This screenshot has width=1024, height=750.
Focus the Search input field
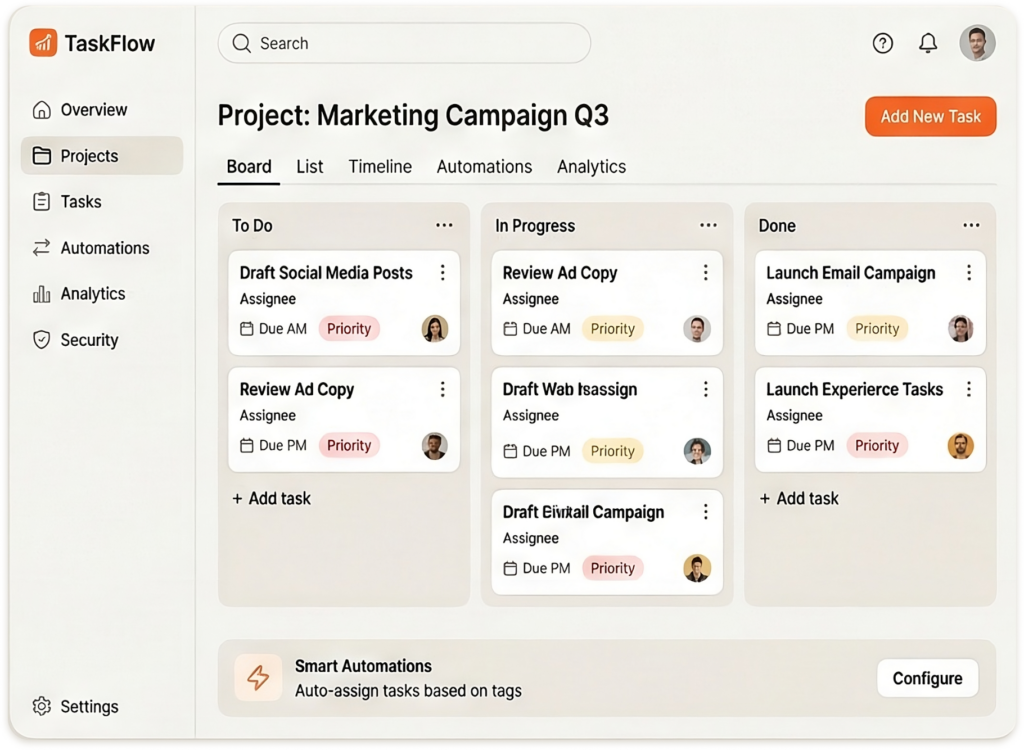coord(404,43)
